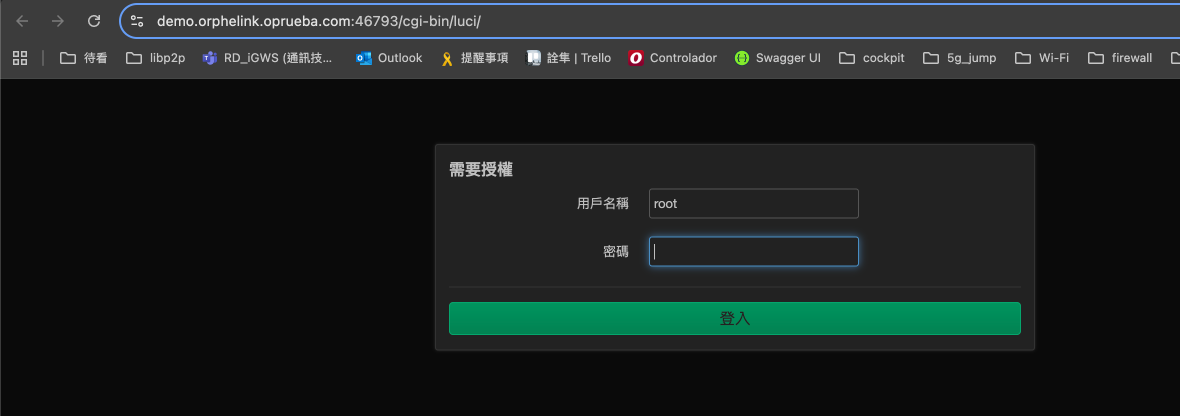Open the Swagger UI bookmark
This screenshot has width=1180, height=416.
click(x=777, y=58)
